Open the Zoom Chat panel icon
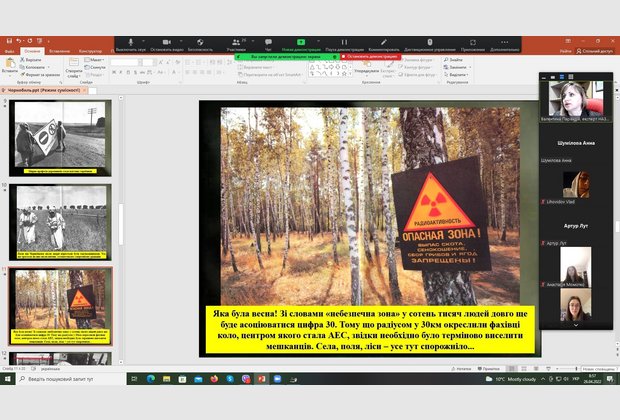 pyautogui.click(x=268, y=43)
